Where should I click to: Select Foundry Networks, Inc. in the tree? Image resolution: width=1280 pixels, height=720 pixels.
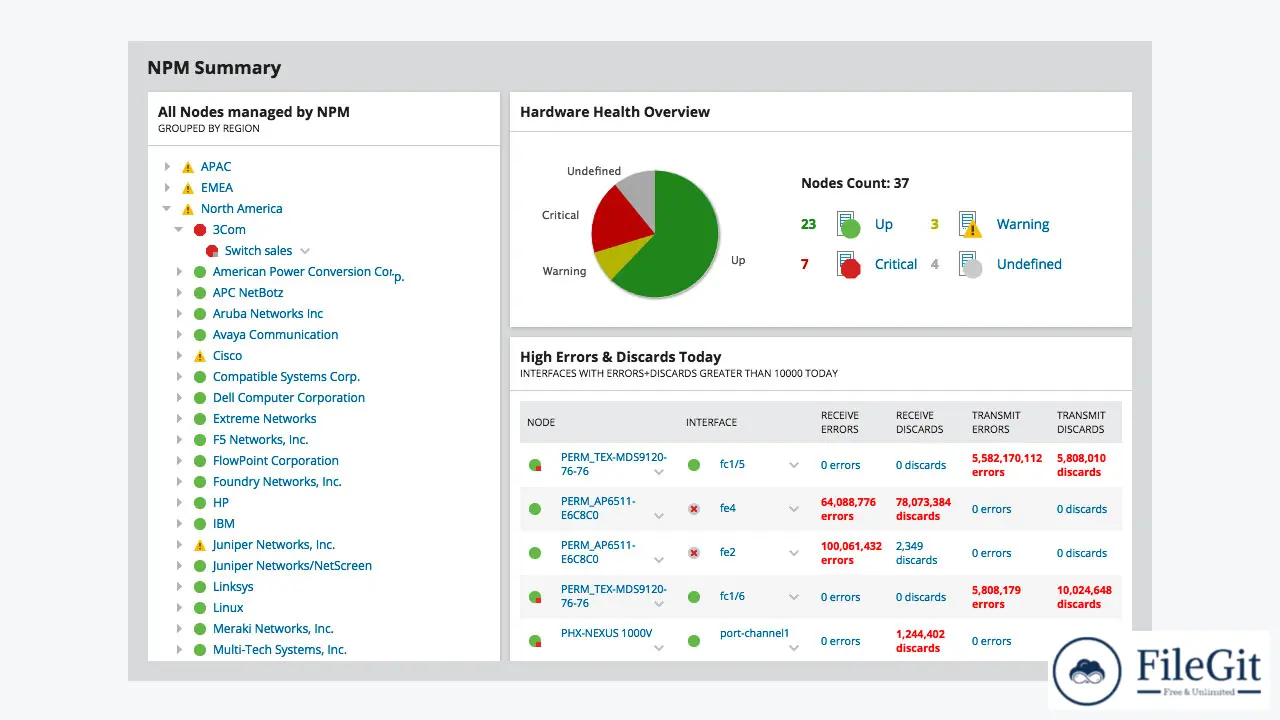[x=277, y=482]
